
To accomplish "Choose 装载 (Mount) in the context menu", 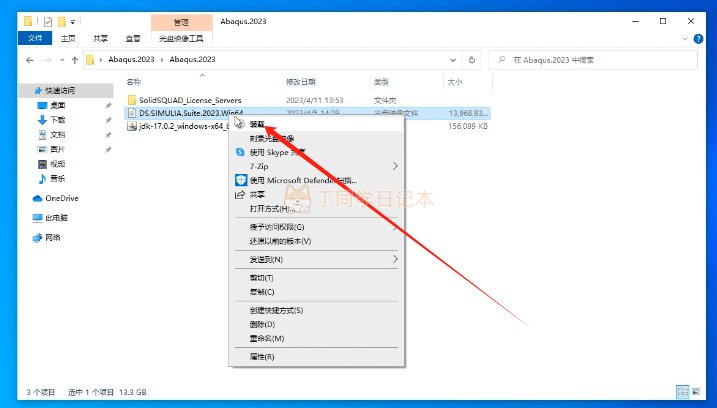I will pyautogui.click(x=316, y=124).
